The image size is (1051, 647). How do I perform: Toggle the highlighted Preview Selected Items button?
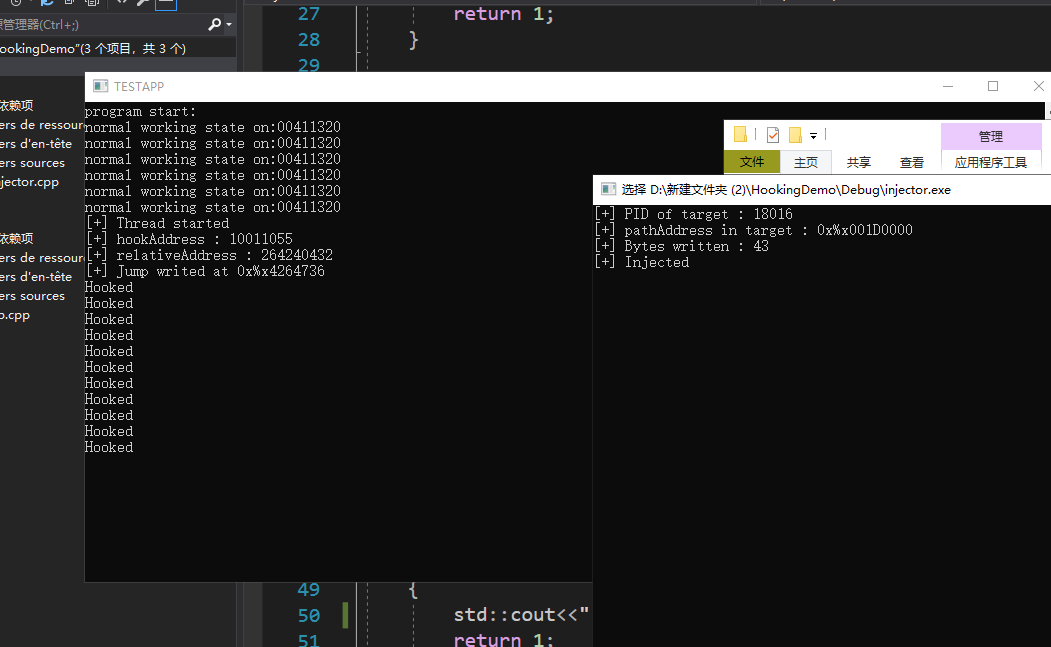166,4
